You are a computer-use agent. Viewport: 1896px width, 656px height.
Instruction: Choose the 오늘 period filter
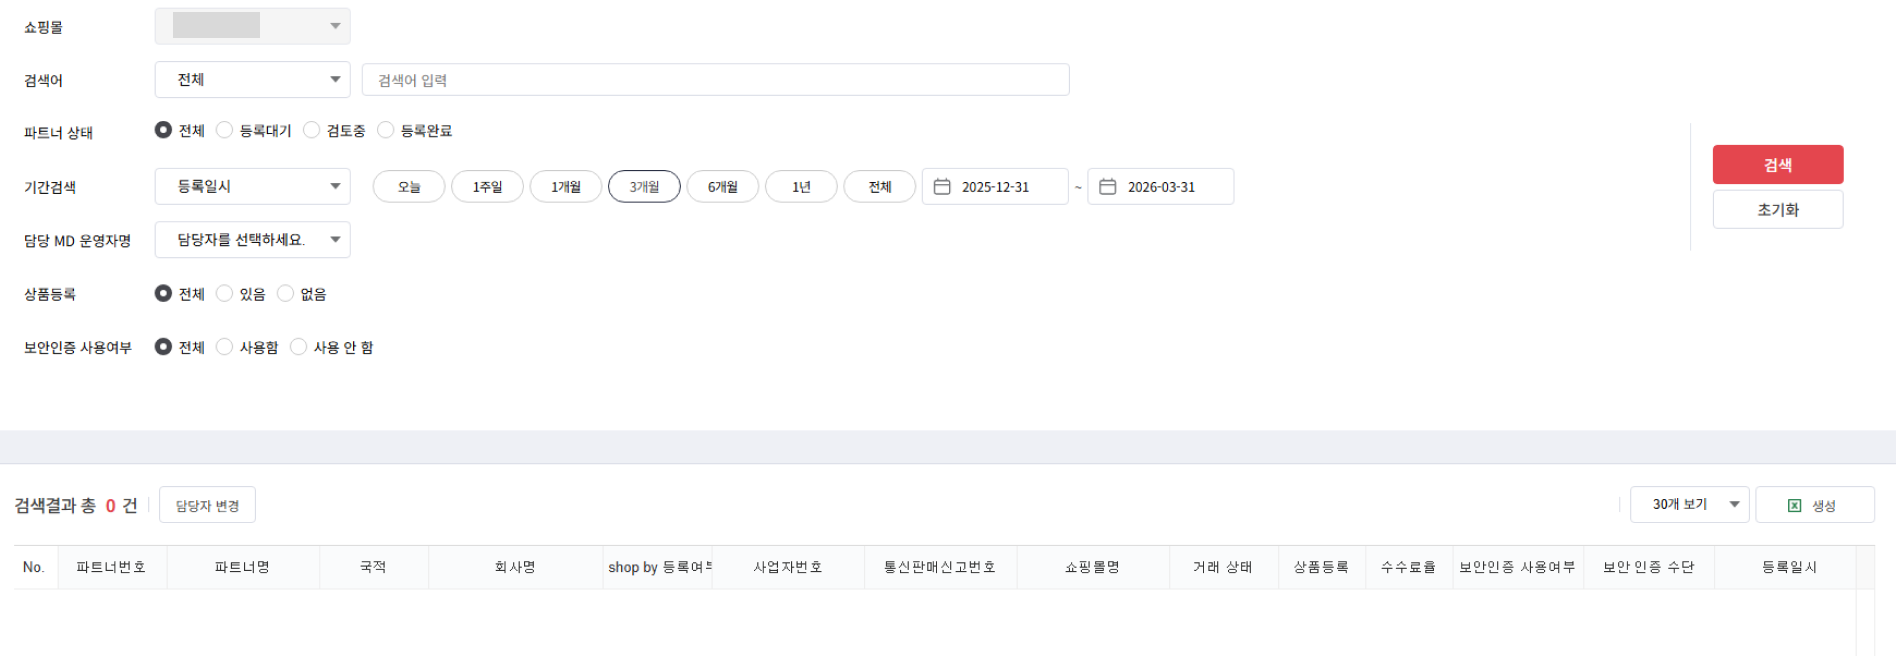tap(409, 187)
